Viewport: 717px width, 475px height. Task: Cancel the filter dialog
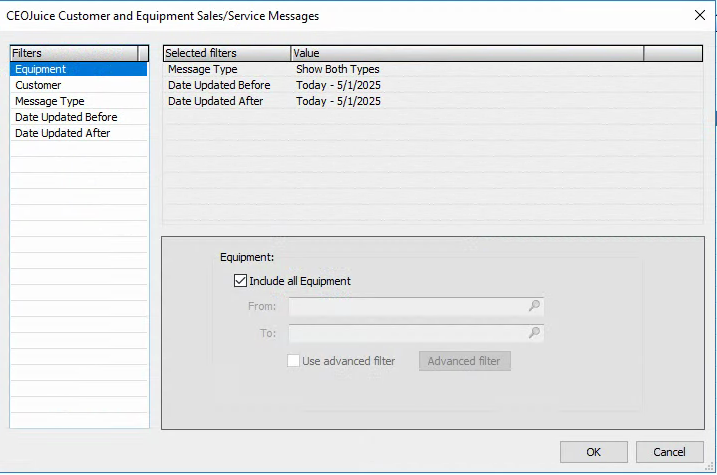[669, 452]
